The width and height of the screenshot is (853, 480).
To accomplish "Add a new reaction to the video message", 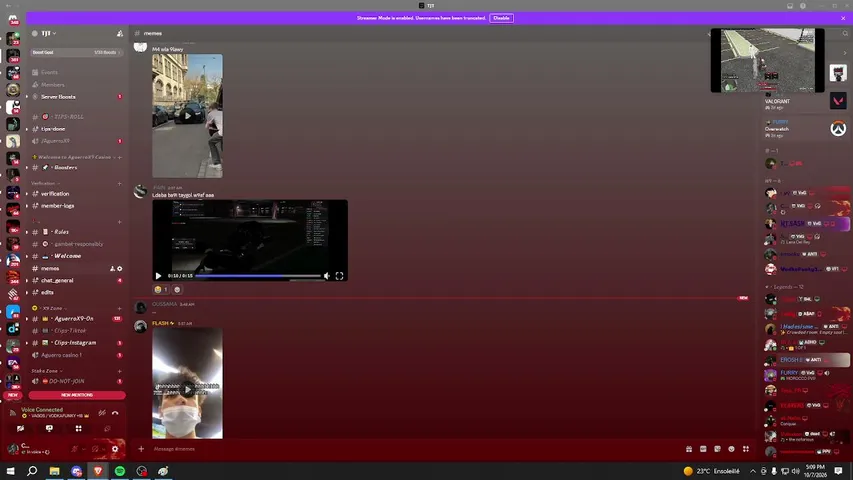I will coord(177,290).
